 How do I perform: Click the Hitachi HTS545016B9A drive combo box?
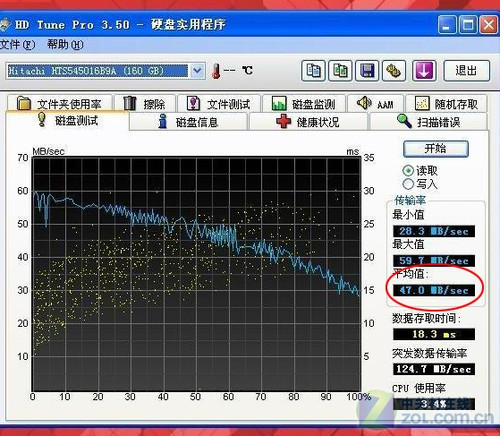(x=105, y=71)
